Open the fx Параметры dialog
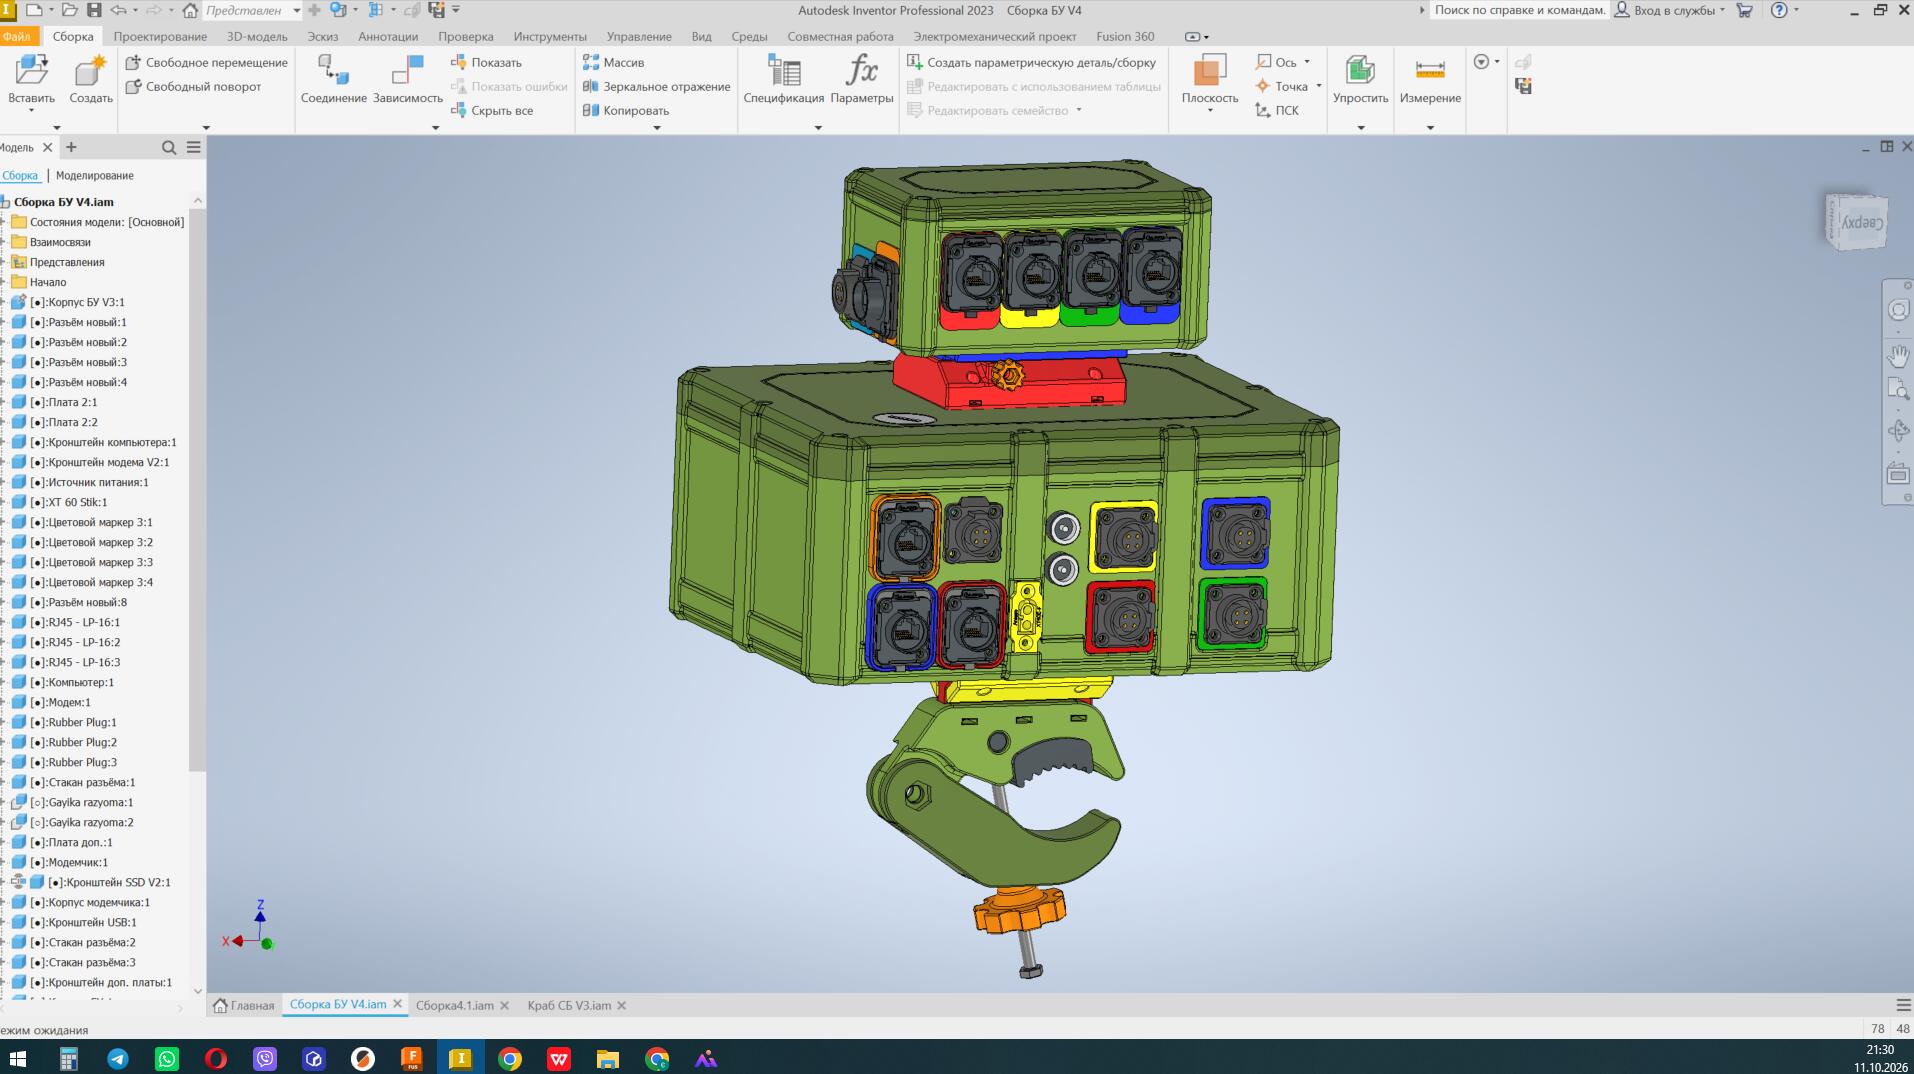The width and height of the screenshot is (1914, 1074). point(861,71)
